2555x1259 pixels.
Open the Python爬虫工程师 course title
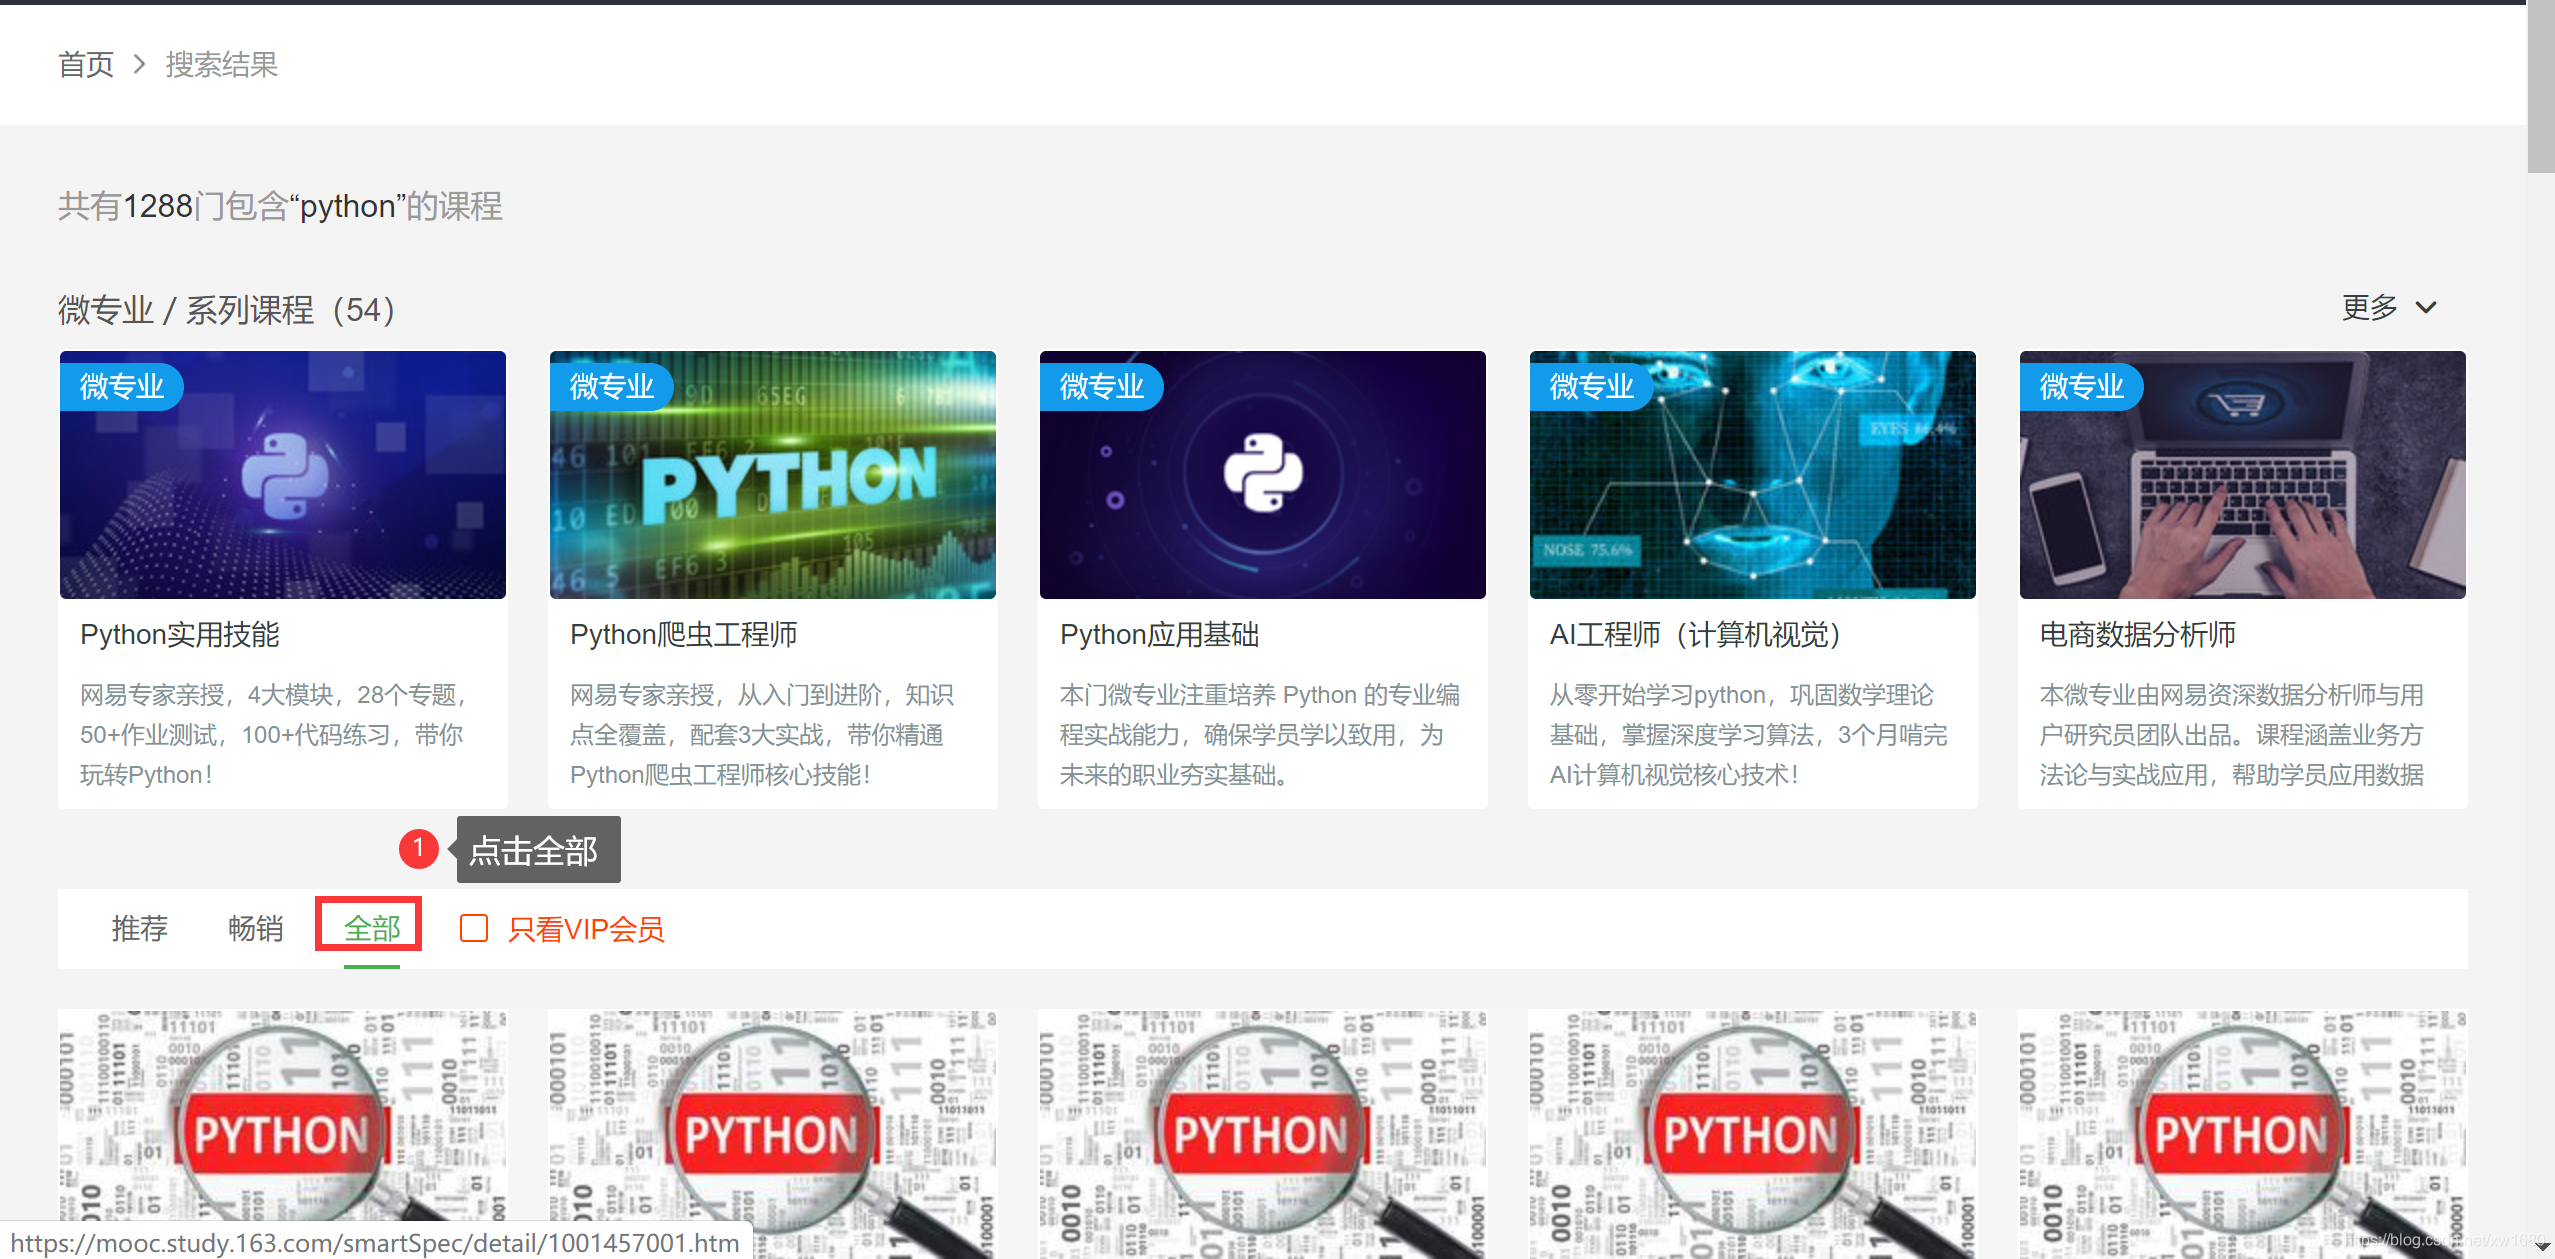coord(683,634)
